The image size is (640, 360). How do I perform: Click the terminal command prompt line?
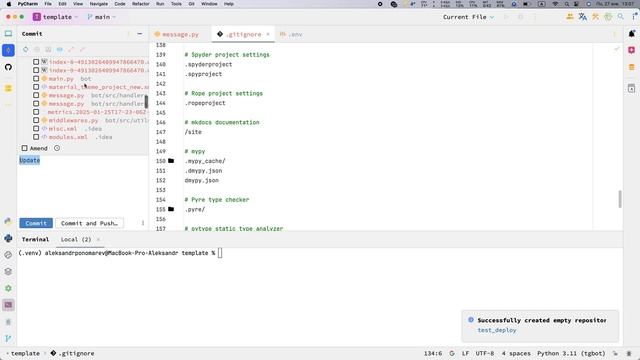(120, 253)
